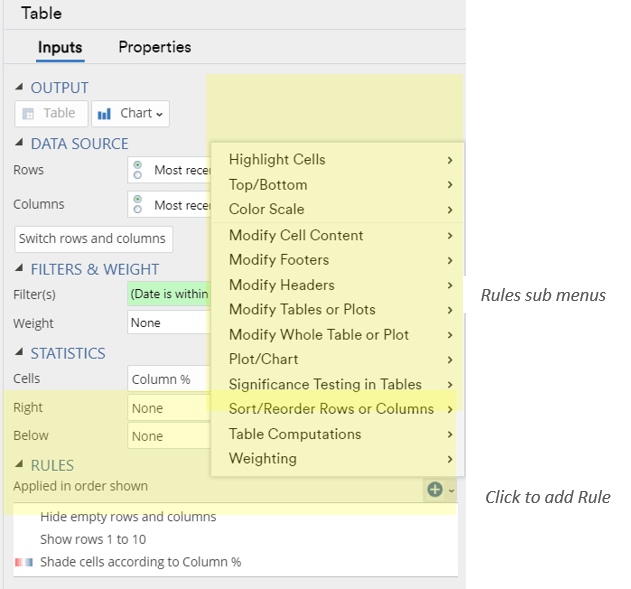Click the green Date is within filter field
This screenshot has width=631, height=589.
(169, 294)
